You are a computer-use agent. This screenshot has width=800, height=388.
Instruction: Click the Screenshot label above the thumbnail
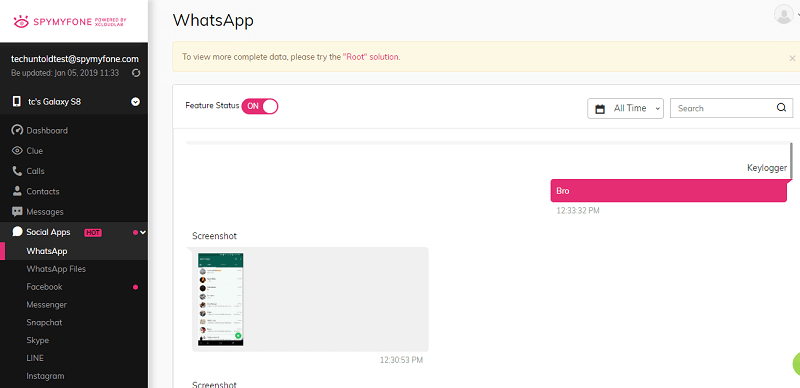pyautogui.click(x=214, y=236)
